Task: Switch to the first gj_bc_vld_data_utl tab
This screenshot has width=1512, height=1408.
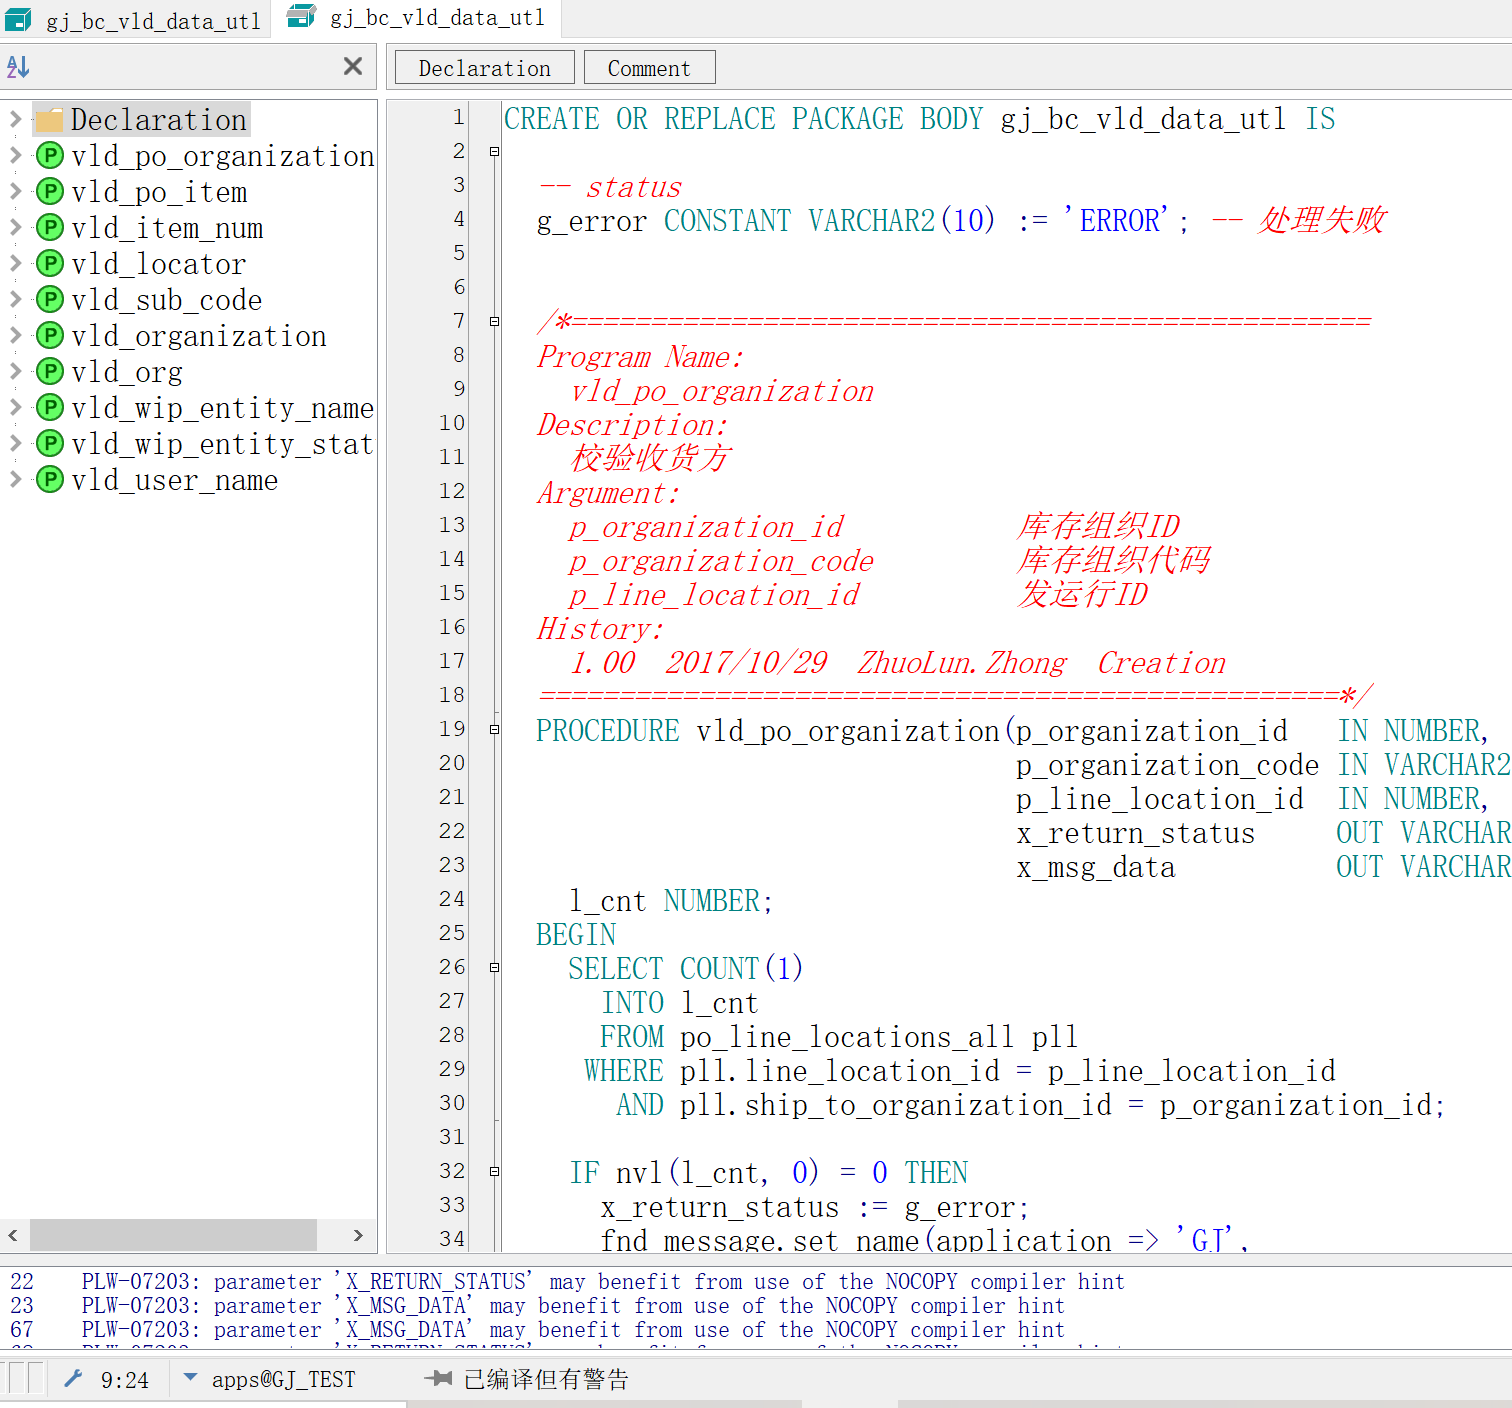Action: pos(135,20)
